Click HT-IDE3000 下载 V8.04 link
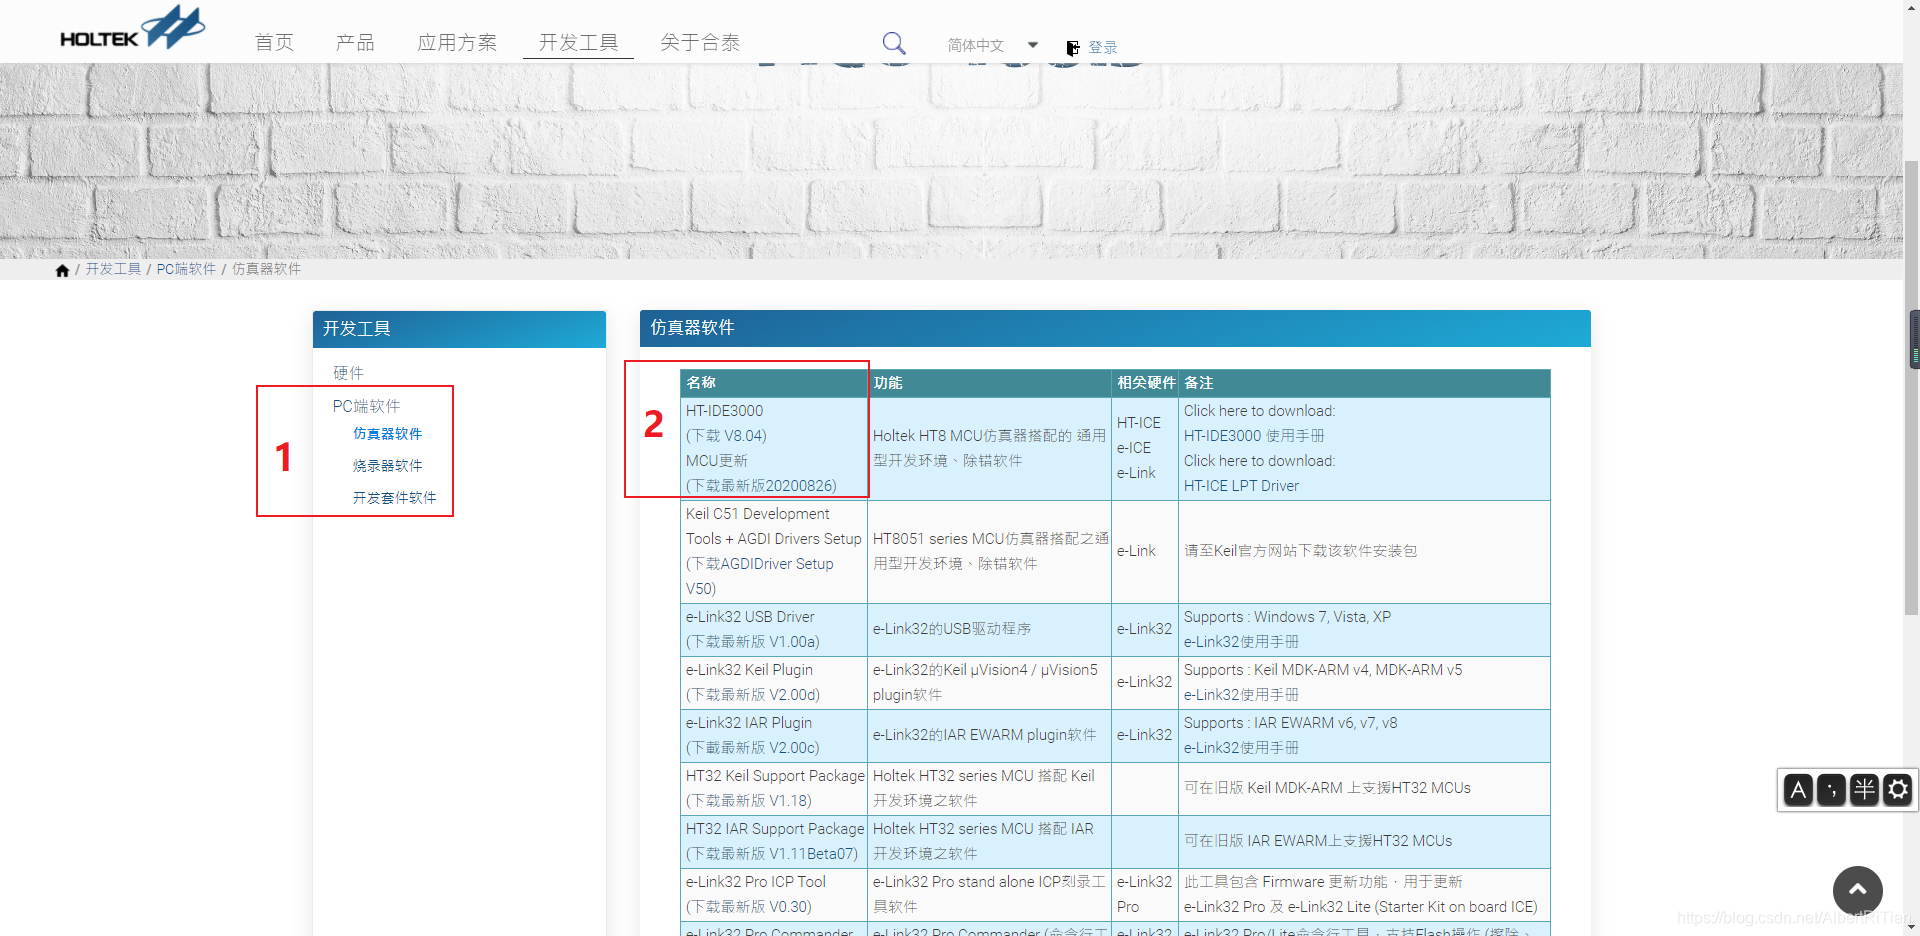 tap(726, 436)
